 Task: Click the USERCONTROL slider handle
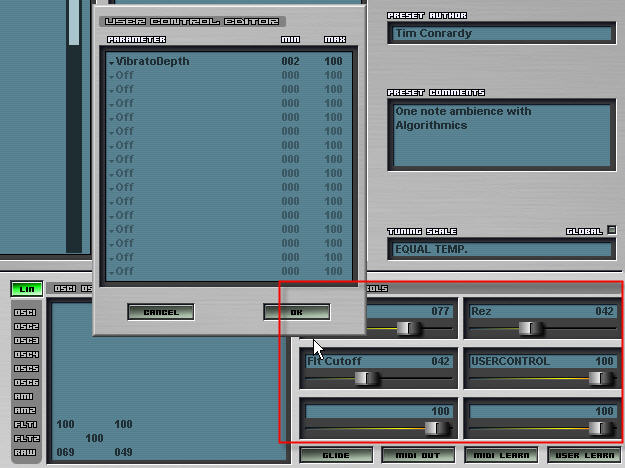pyautogui.click(x=600, y=378)
